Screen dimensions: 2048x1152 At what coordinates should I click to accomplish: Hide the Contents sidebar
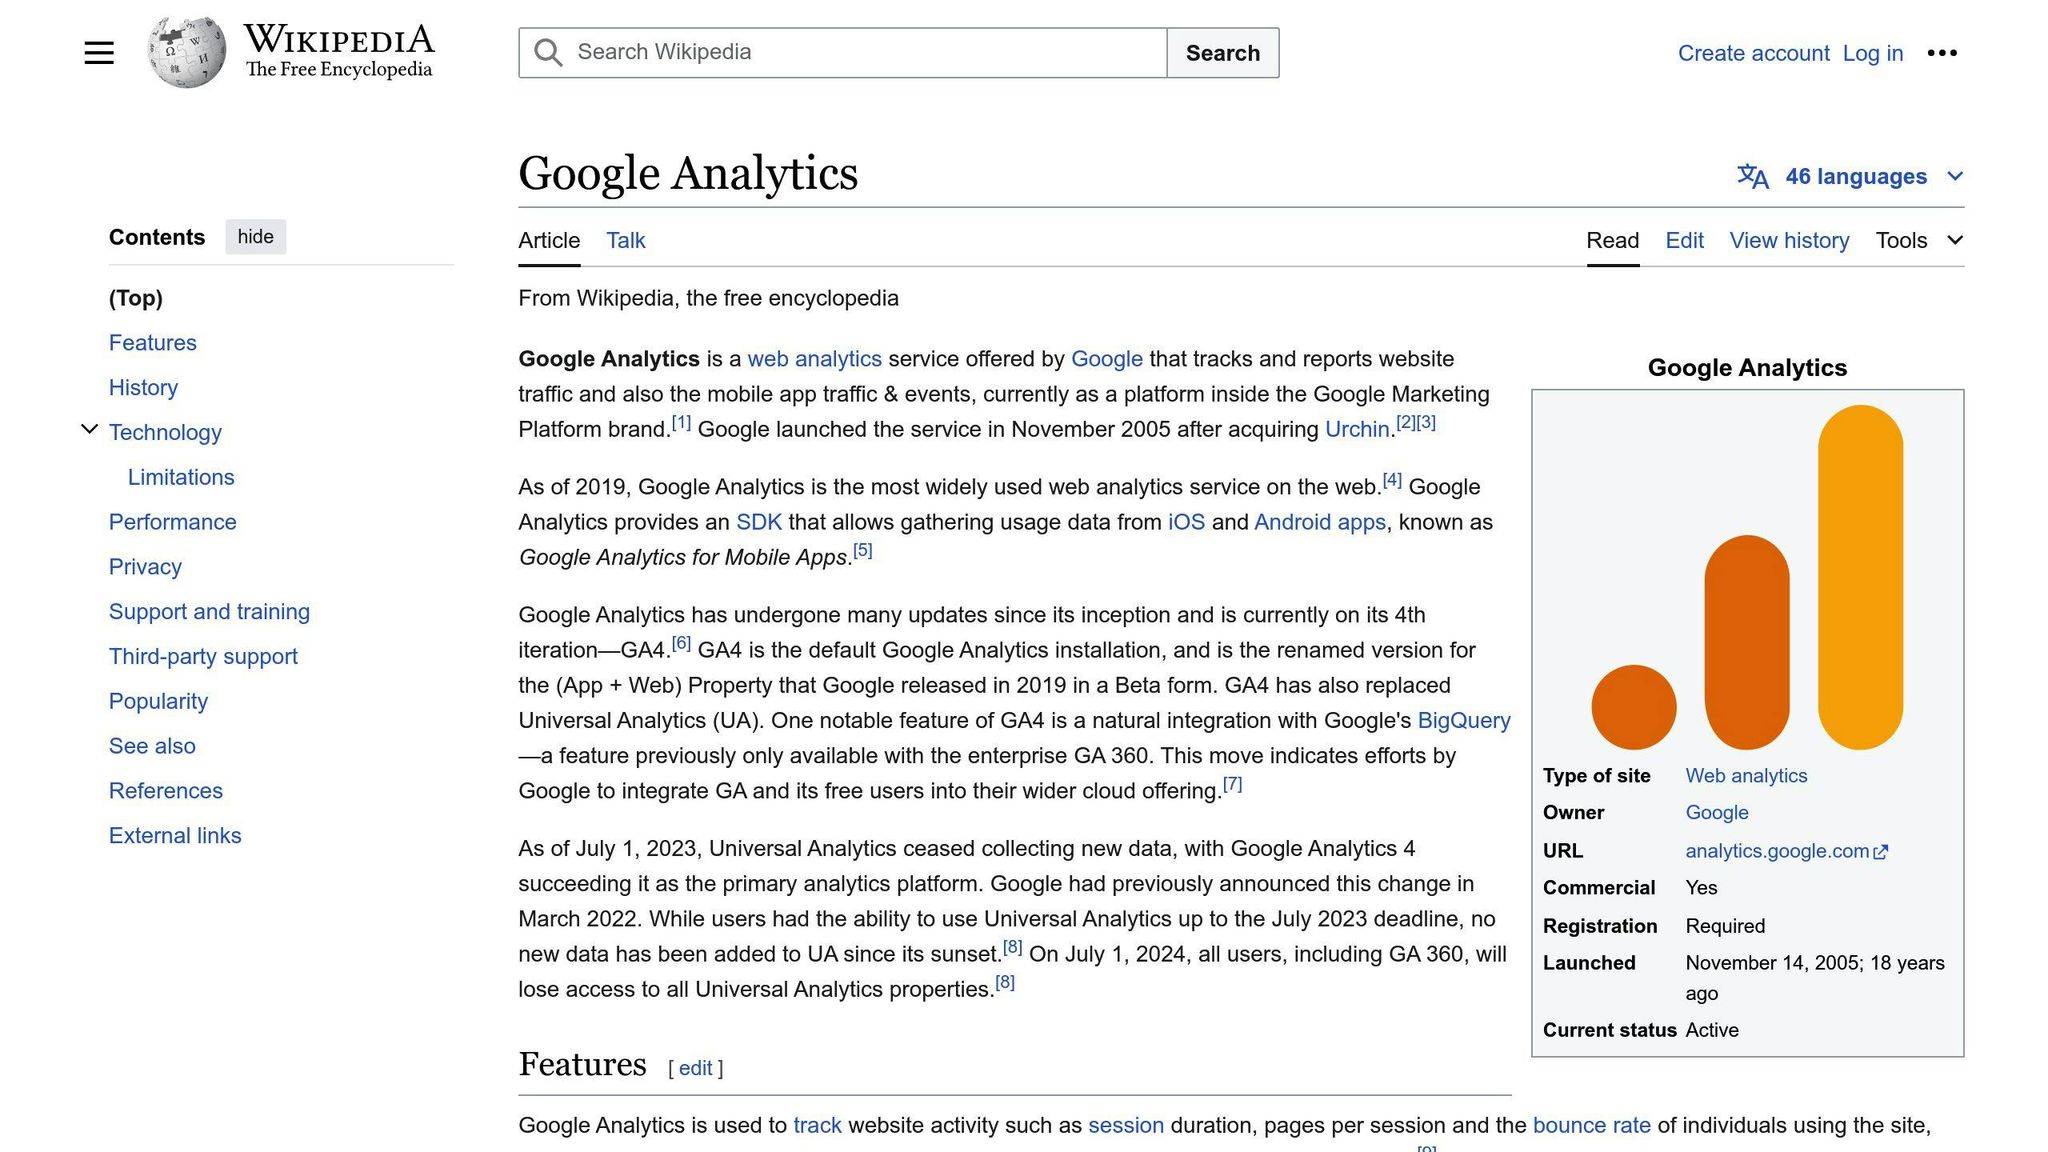(255, 237)
